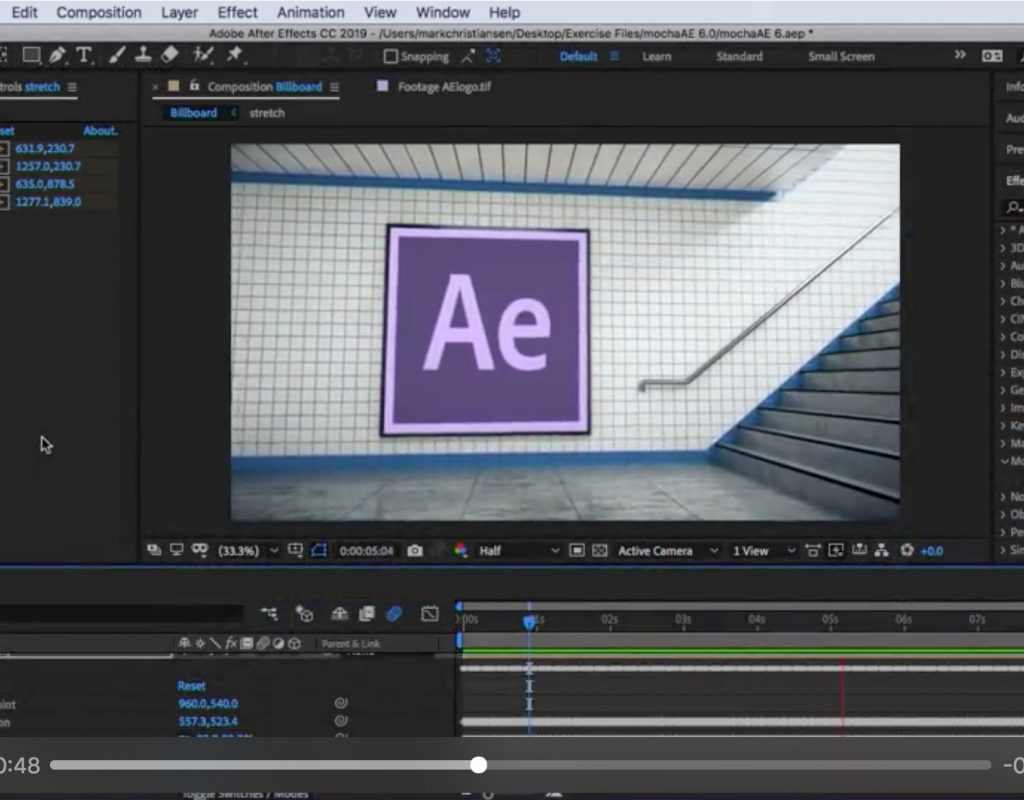Click the 631.9,230.7 corner pin value

[45, 148]
